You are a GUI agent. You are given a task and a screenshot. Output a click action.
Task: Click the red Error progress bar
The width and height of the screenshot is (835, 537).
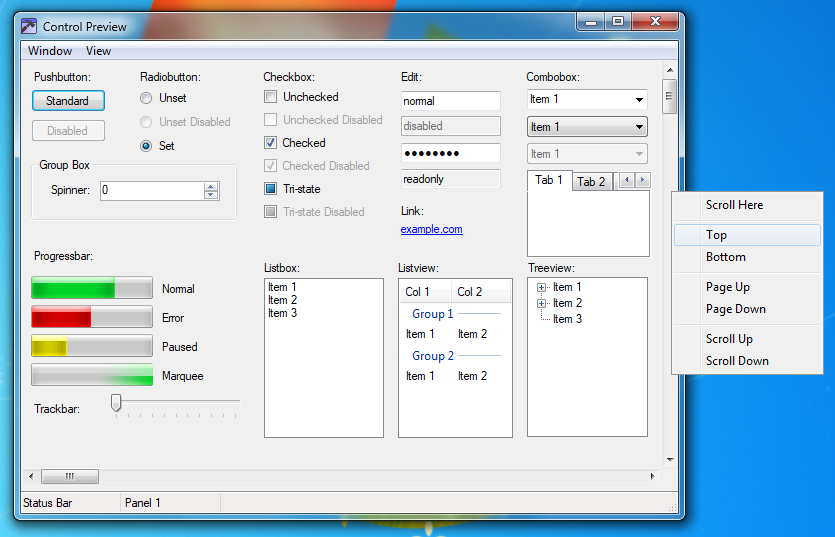[92, 316]
